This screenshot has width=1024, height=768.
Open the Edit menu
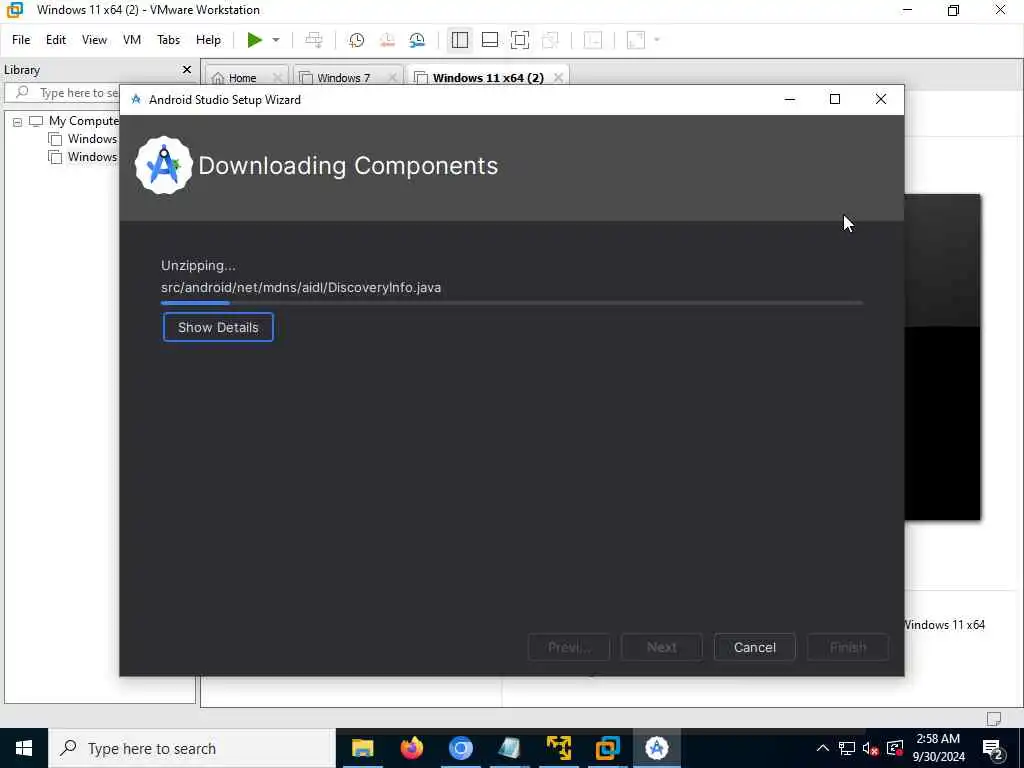click(x=56, y=40)
